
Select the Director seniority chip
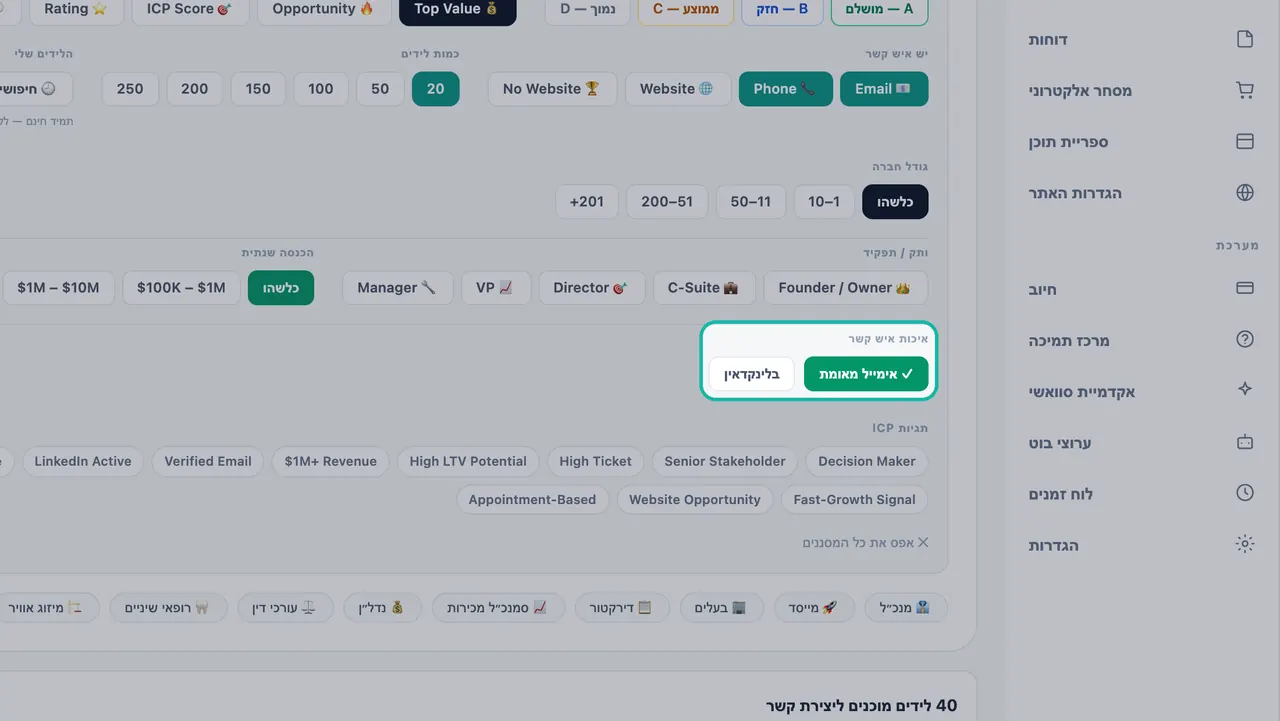click(x=592, y=287)
